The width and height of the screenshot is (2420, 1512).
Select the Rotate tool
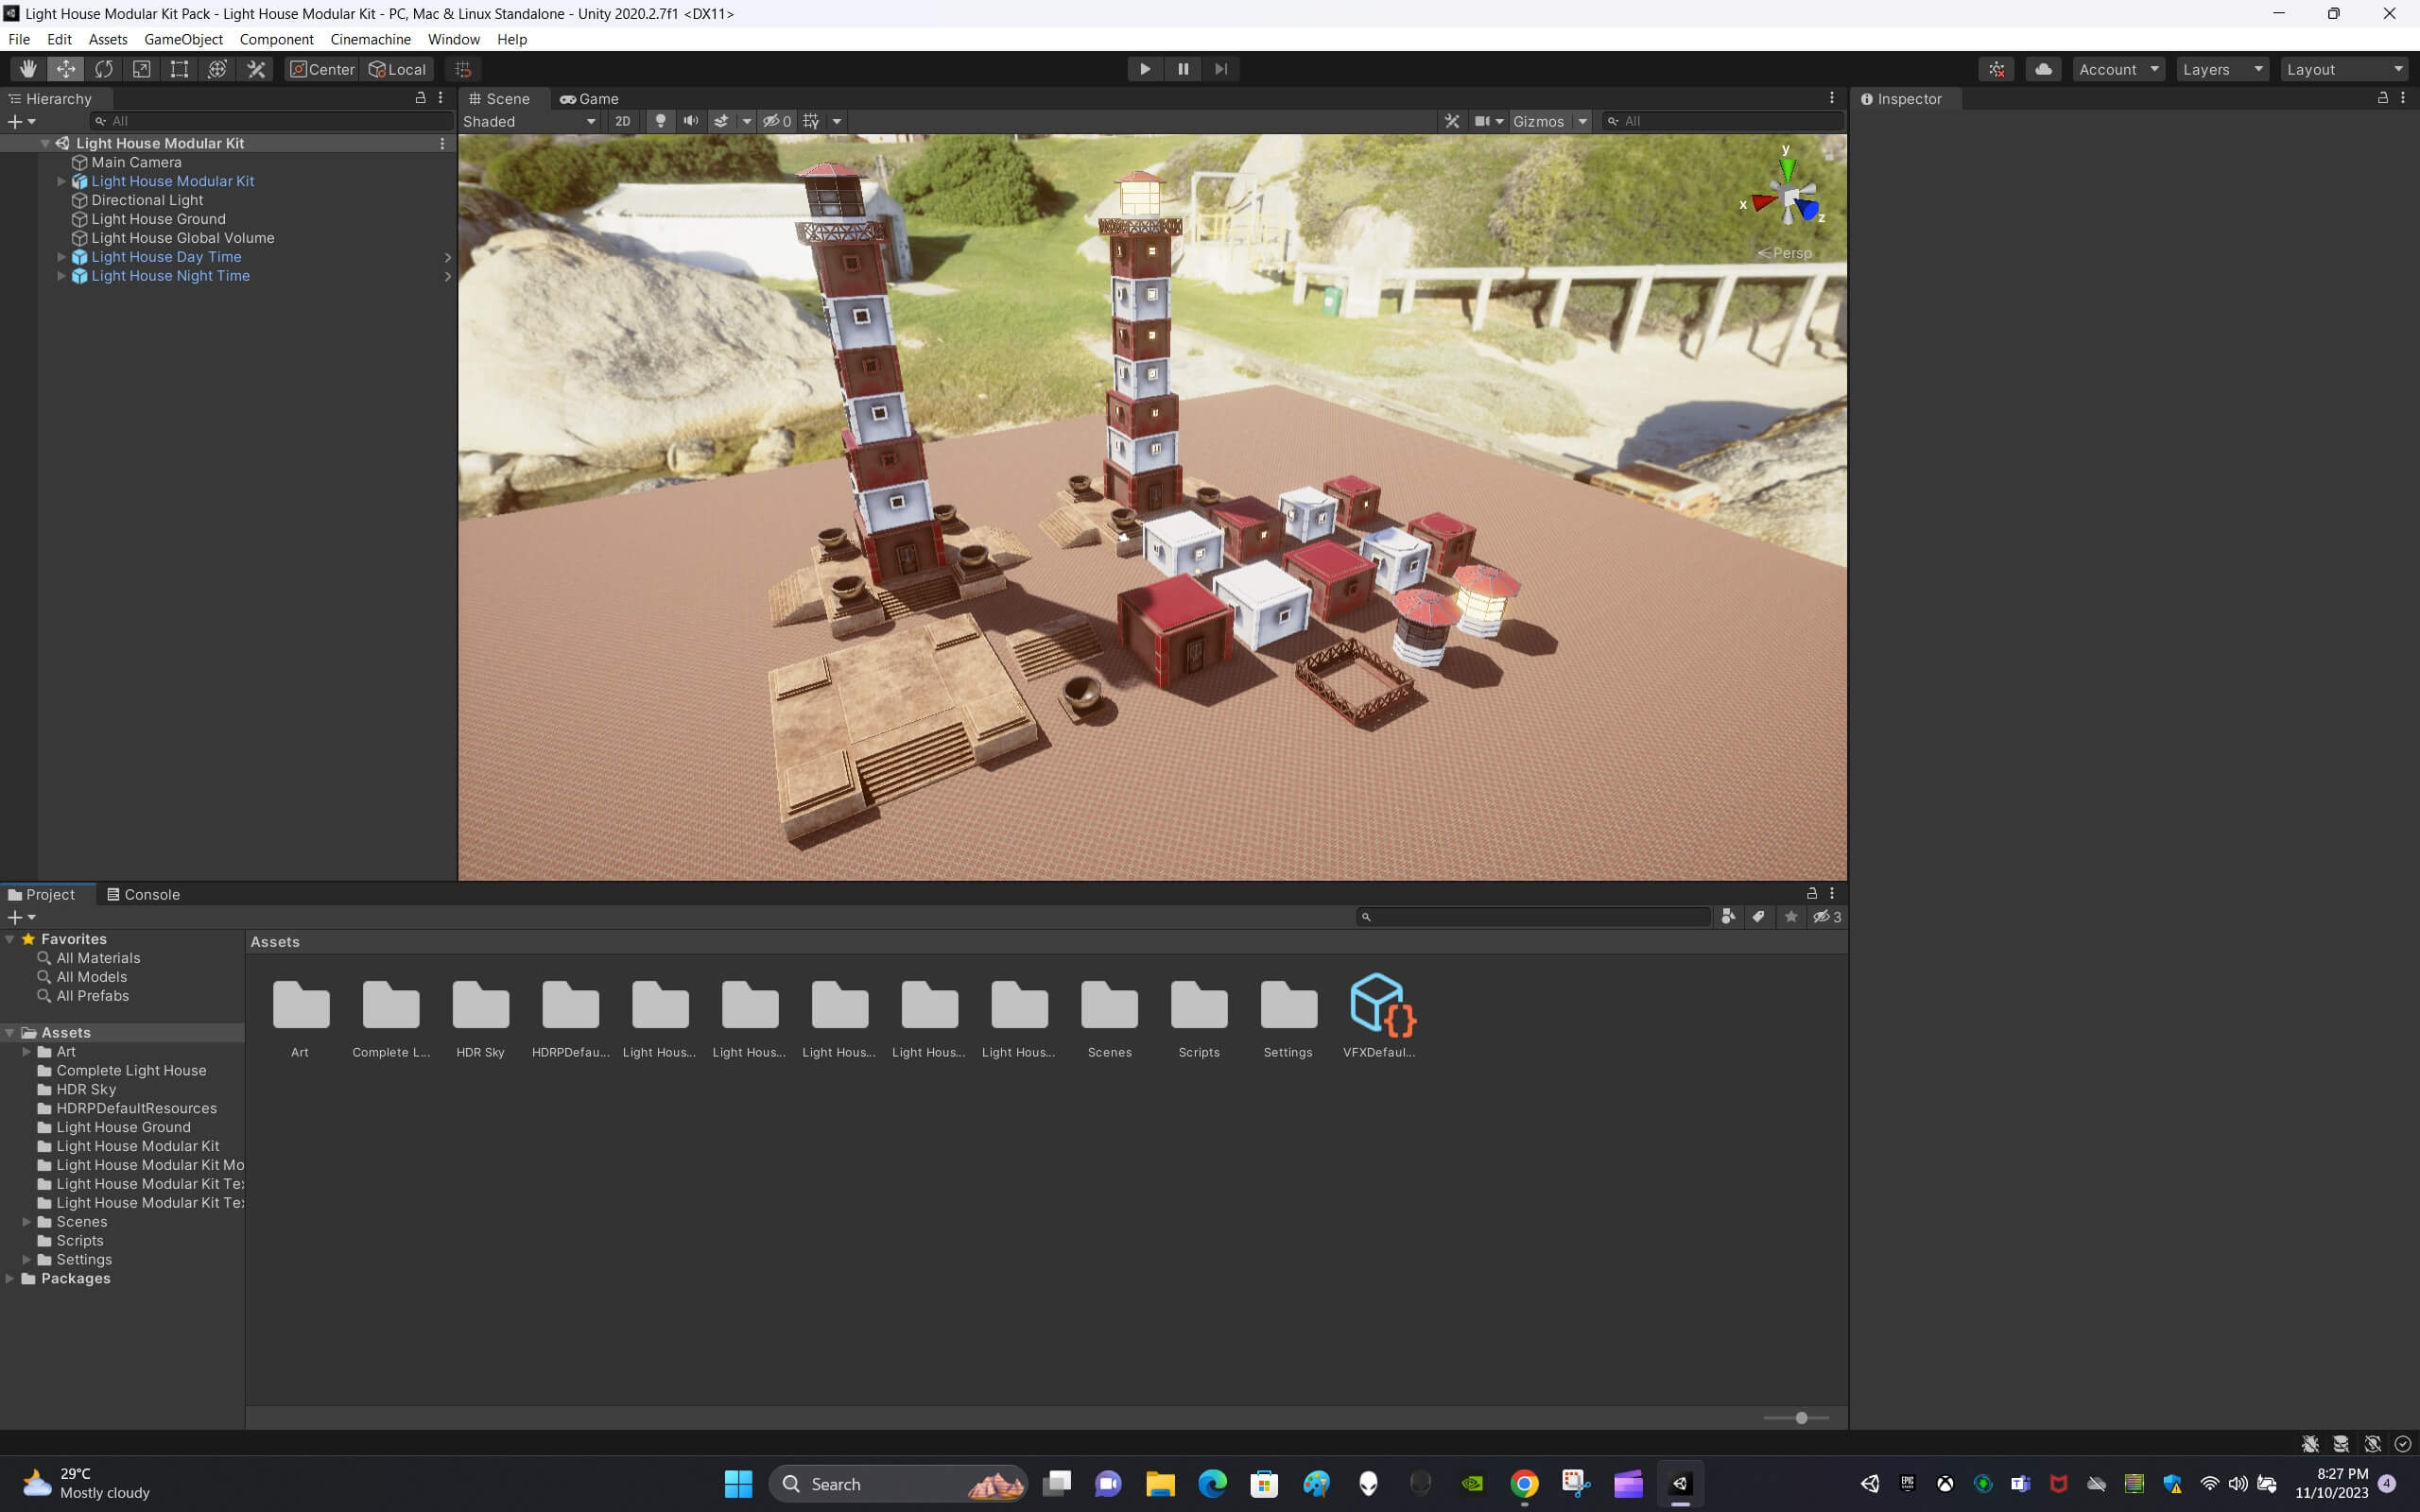coord(104,69)
